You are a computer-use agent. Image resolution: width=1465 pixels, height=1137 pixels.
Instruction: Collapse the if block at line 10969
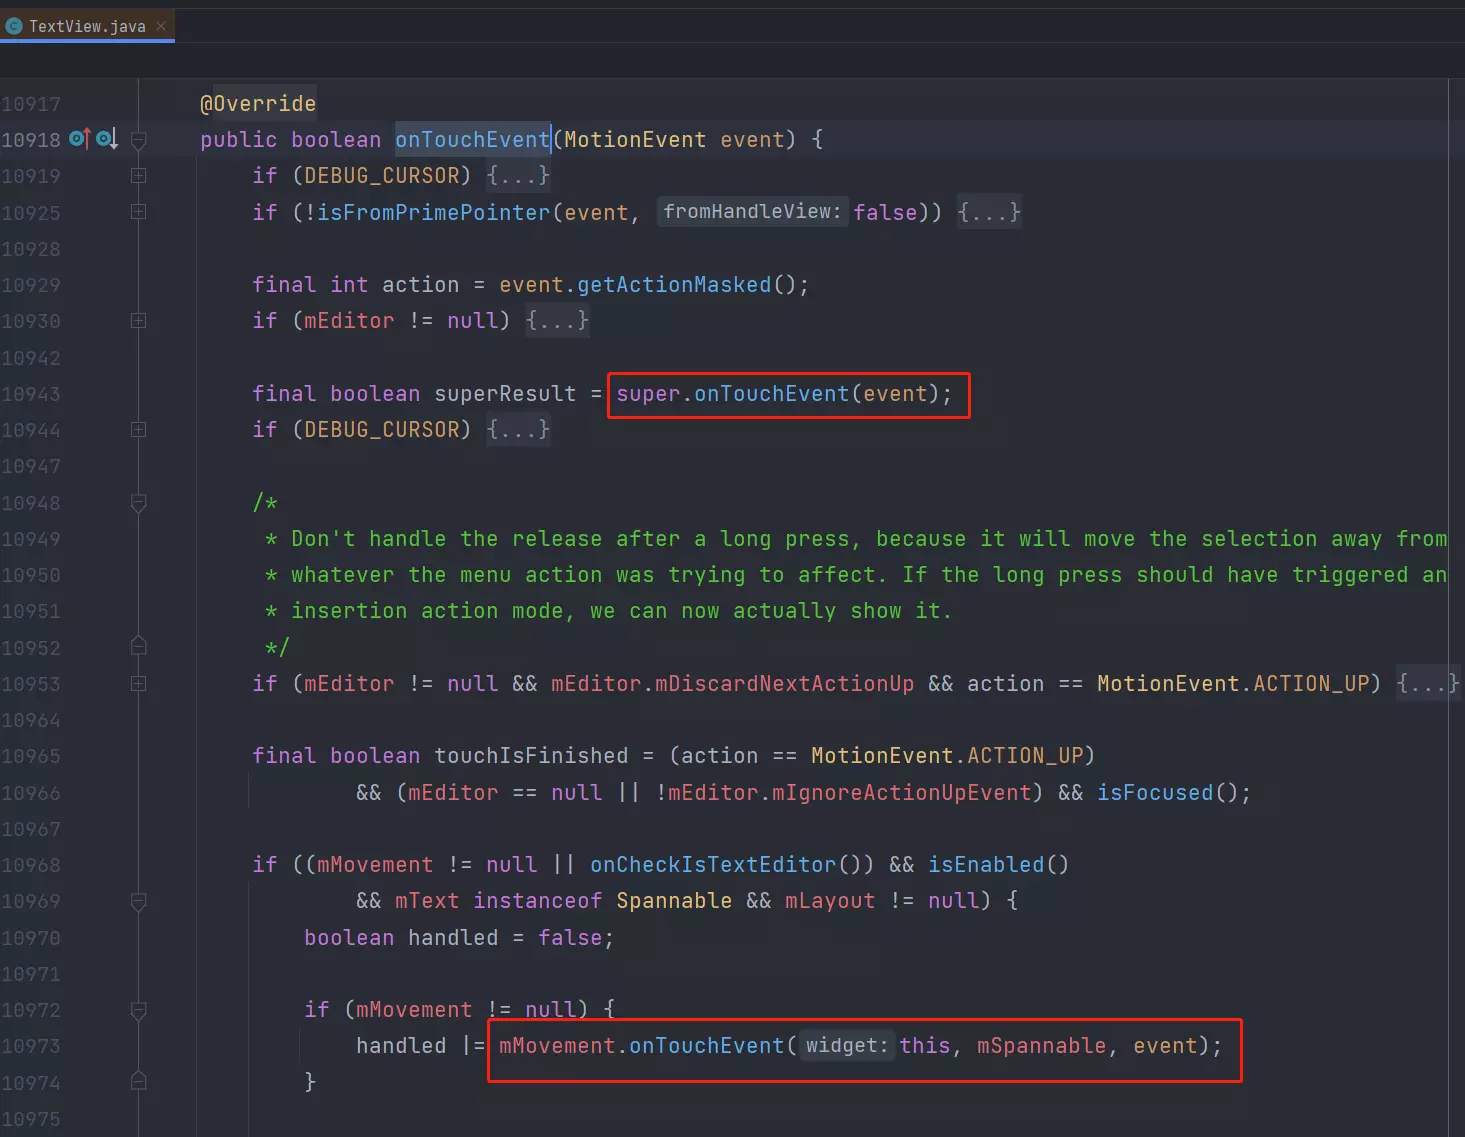pyautogui.click(x=139, y=901)
